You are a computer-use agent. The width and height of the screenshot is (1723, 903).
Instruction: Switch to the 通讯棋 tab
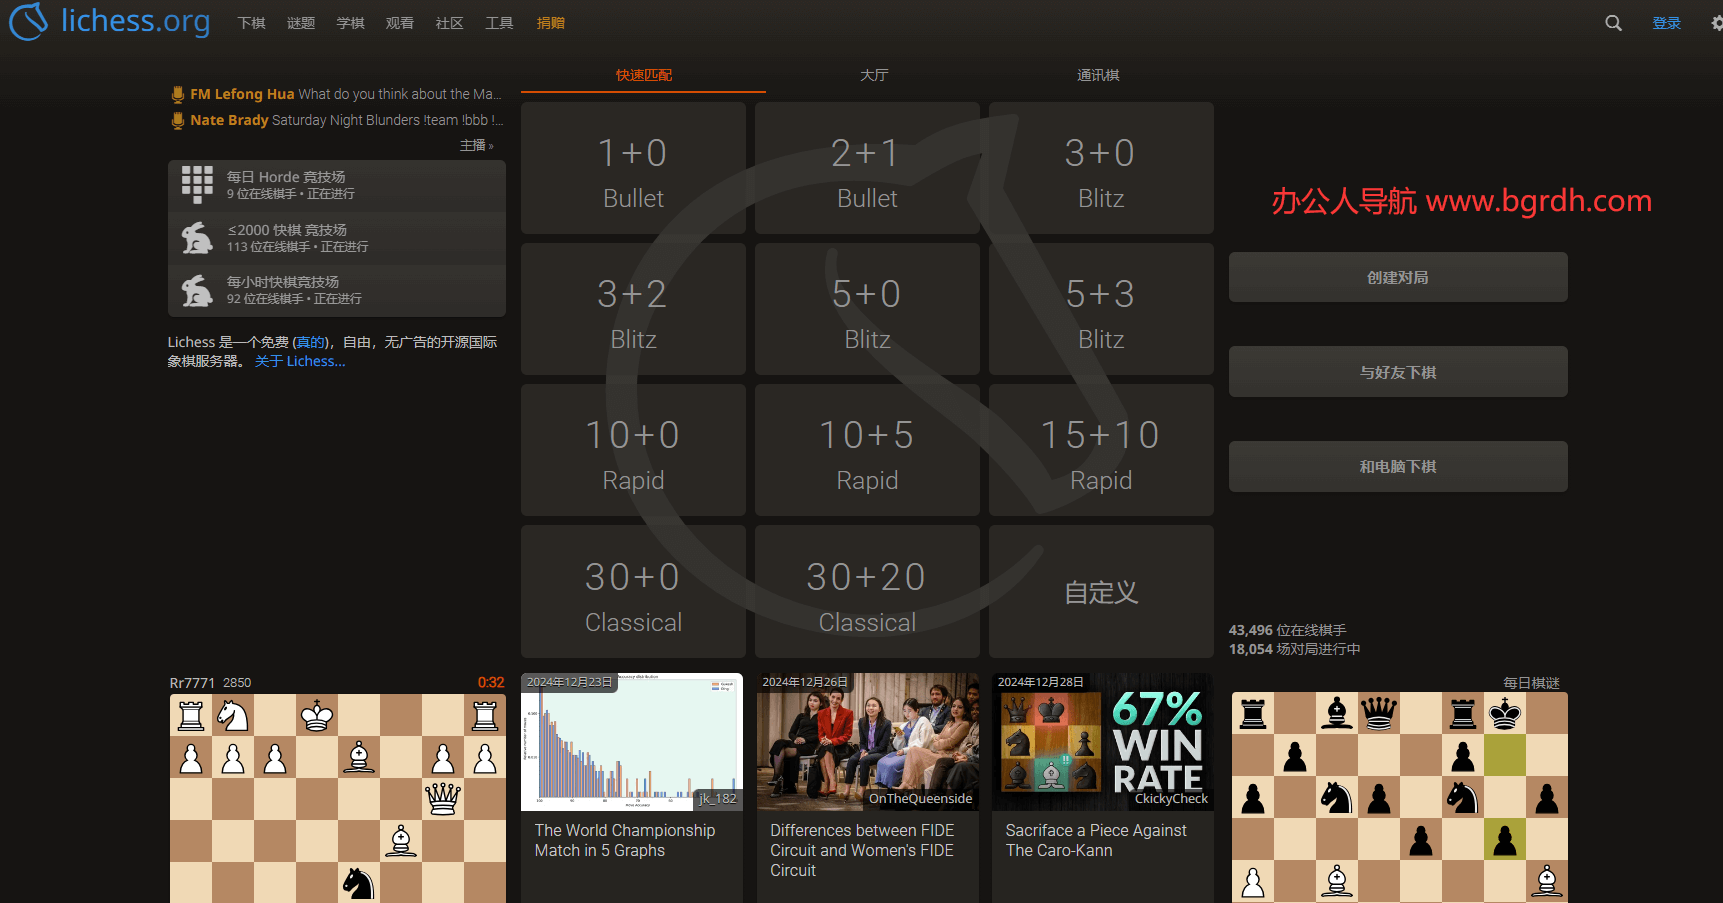point(1098,75)
